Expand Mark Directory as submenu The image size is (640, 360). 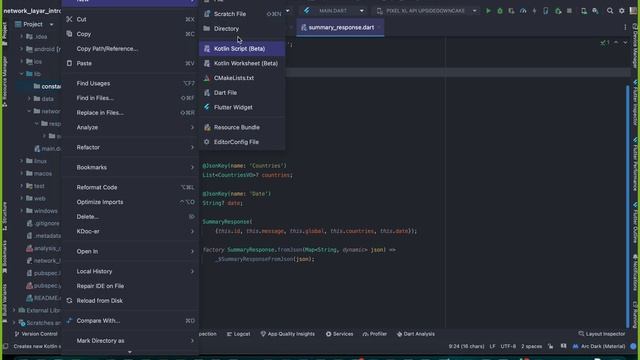pos(130,341)
